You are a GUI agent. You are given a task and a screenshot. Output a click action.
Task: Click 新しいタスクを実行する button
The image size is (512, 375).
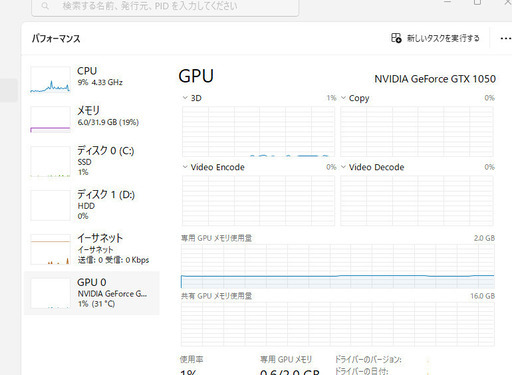435,38
